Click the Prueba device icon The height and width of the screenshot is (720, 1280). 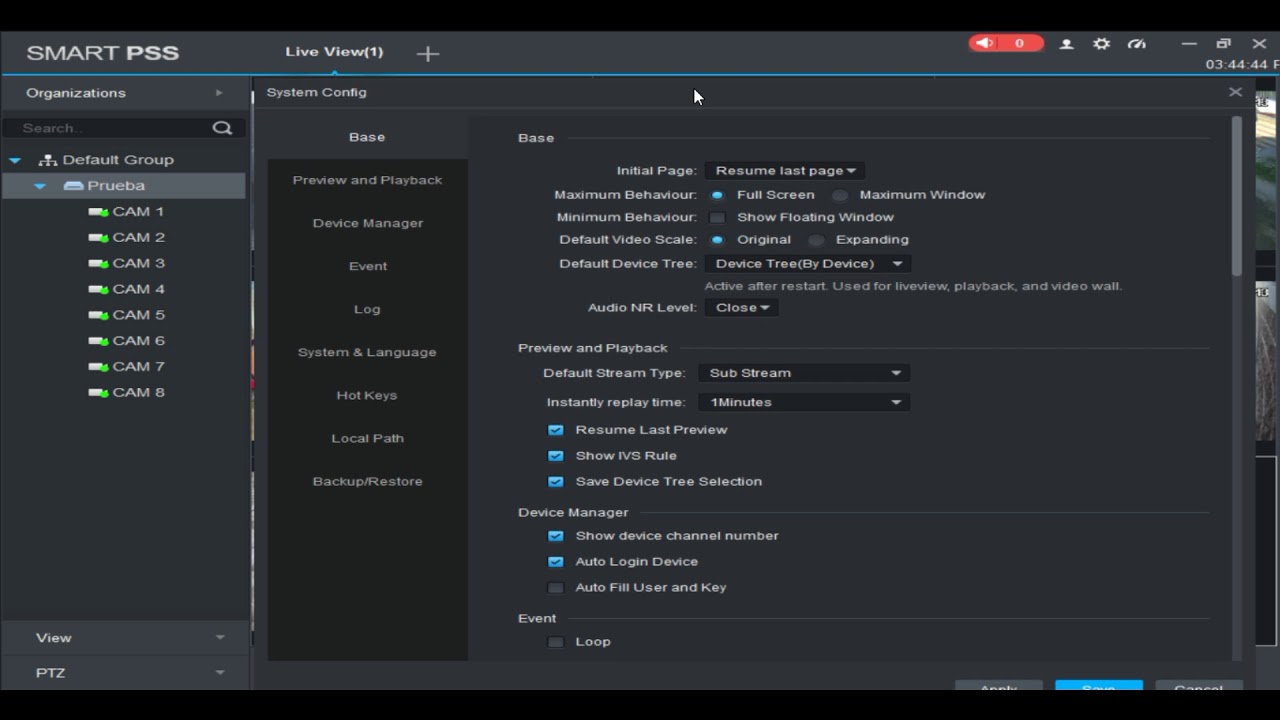[73, 186]
